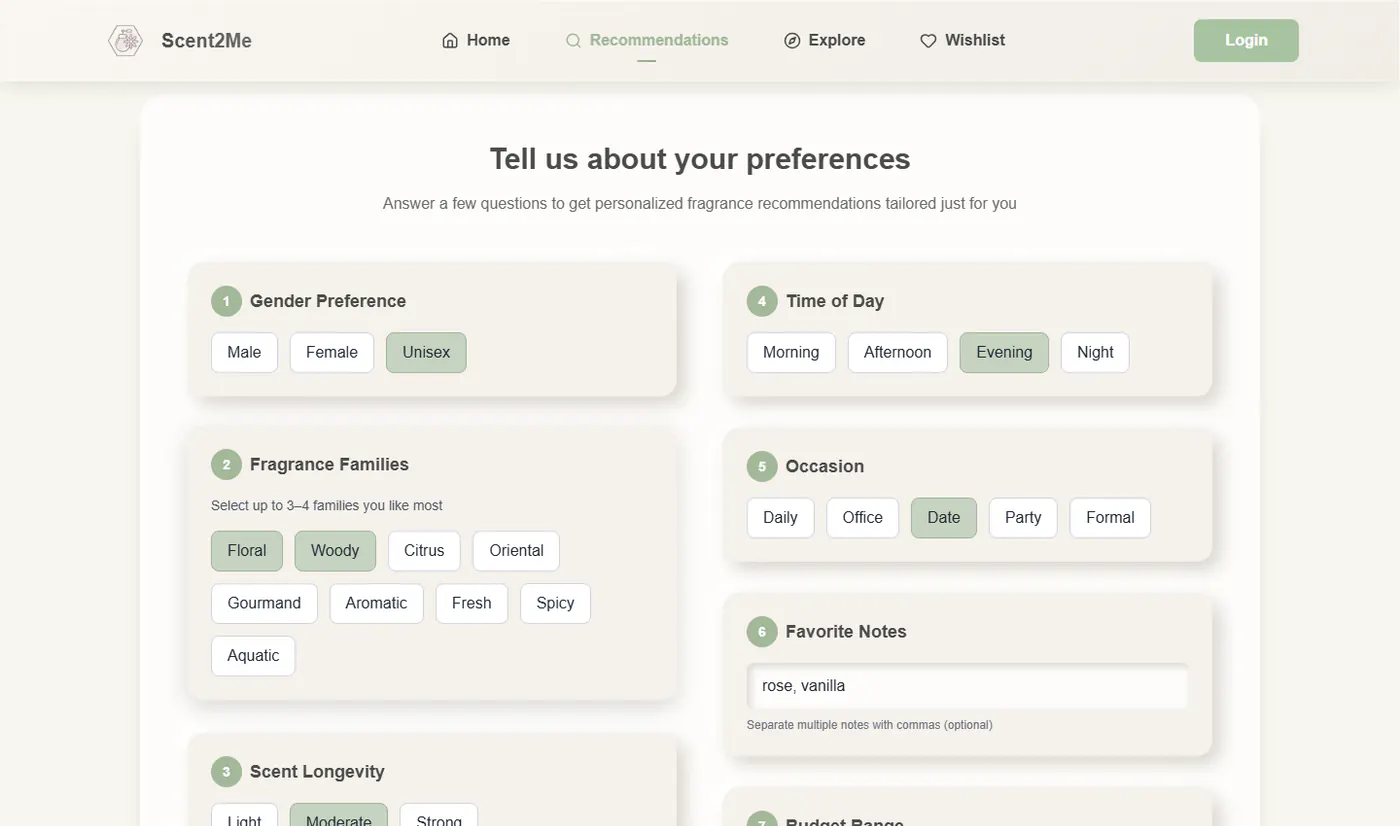Select the Daily occasion
The image size is (1400, 826).
(780, 518)
